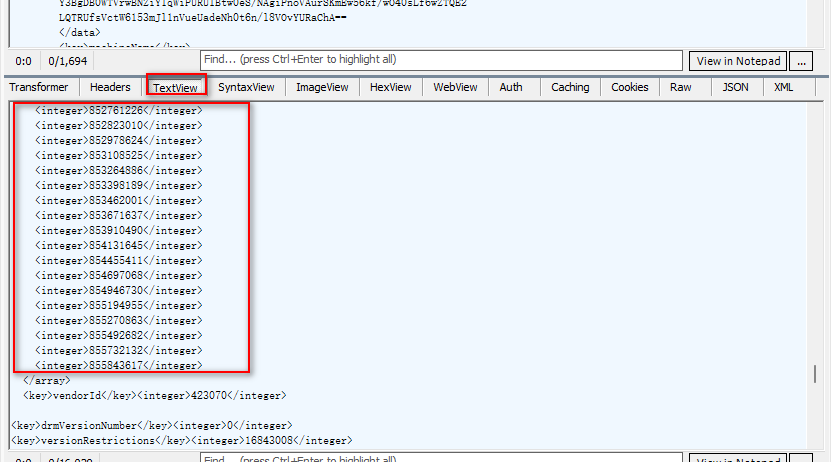The height and width of the screenshot is (462, 831).
Task: Click the LQTRUfsVctW6153 base64 data line
Action: (202, 17)
